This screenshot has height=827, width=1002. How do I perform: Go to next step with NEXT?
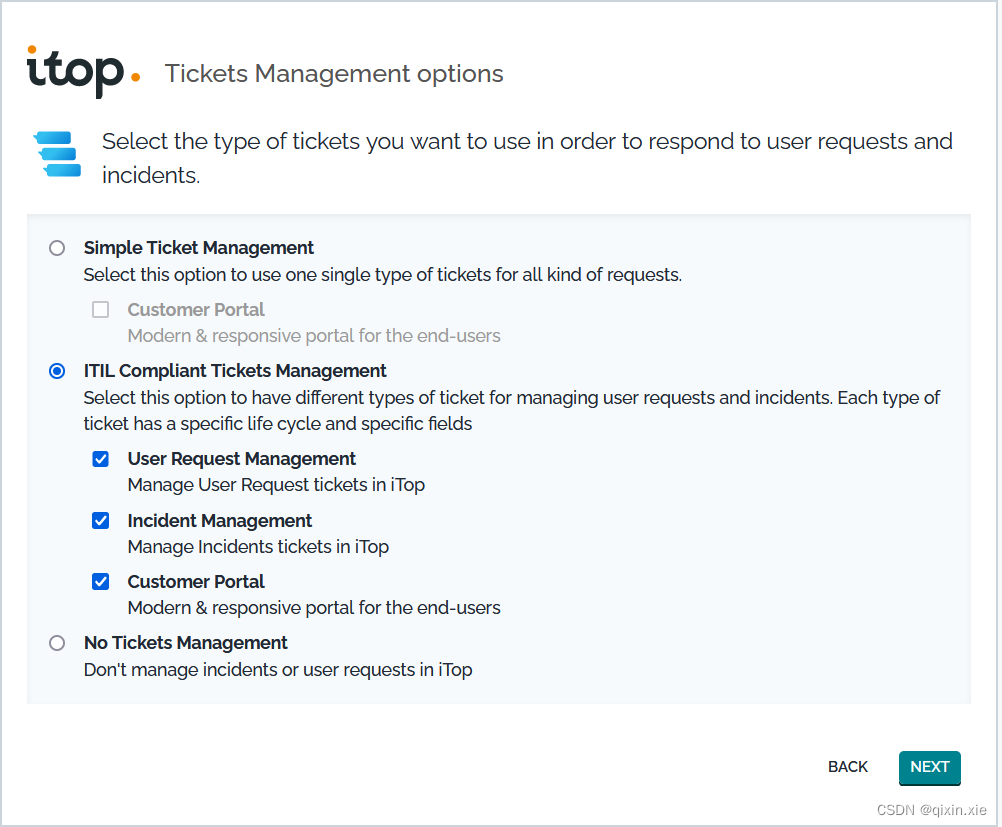pos(929,767)
